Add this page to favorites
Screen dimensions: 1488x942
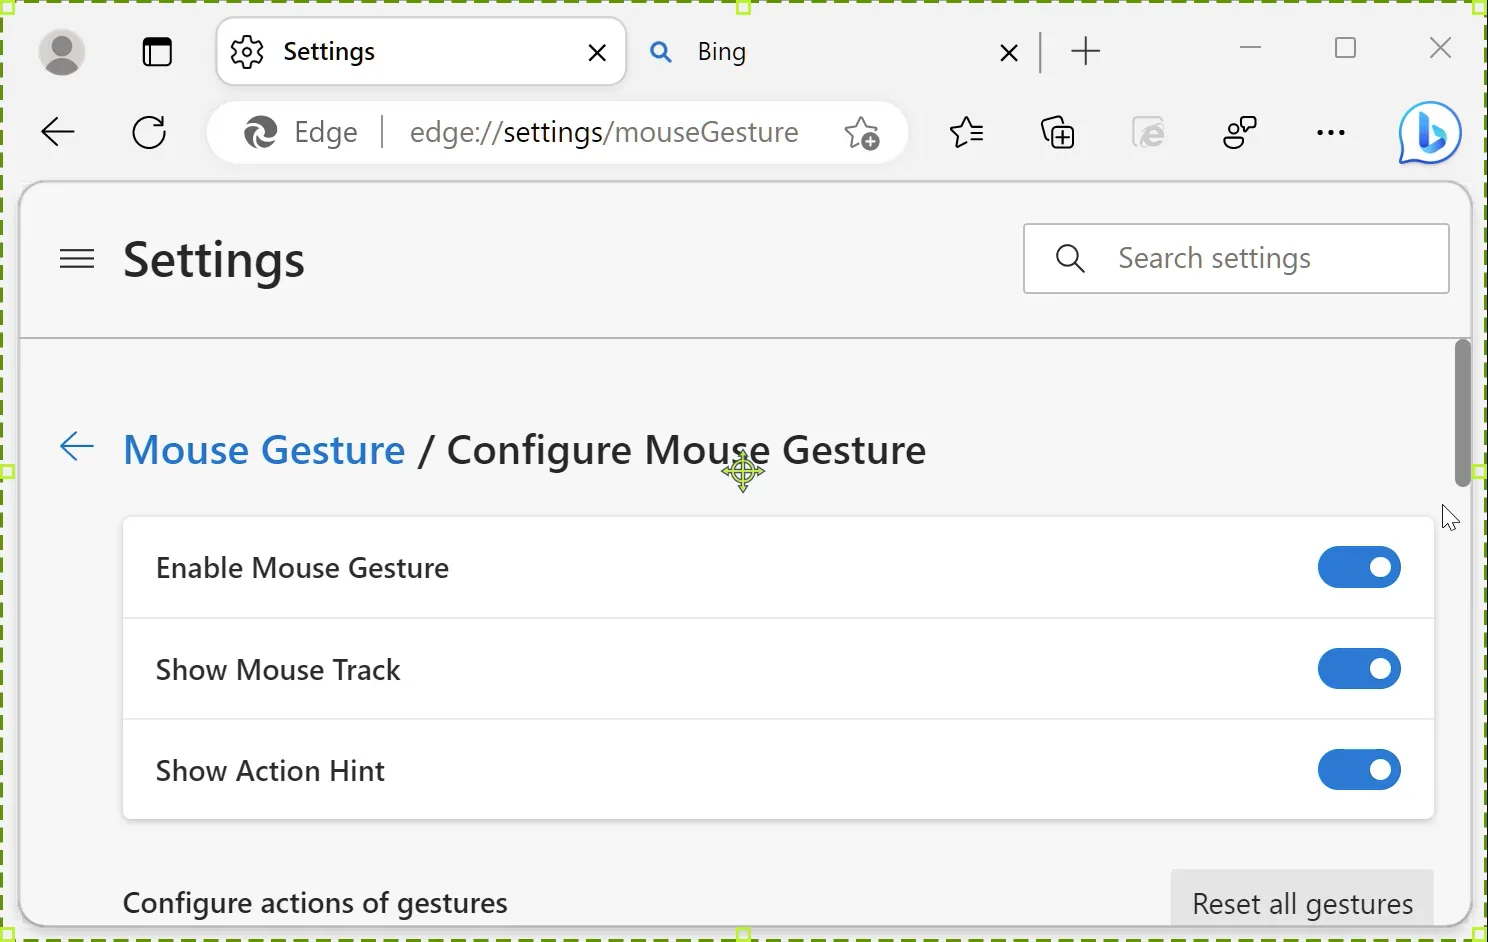click(862, 132)
